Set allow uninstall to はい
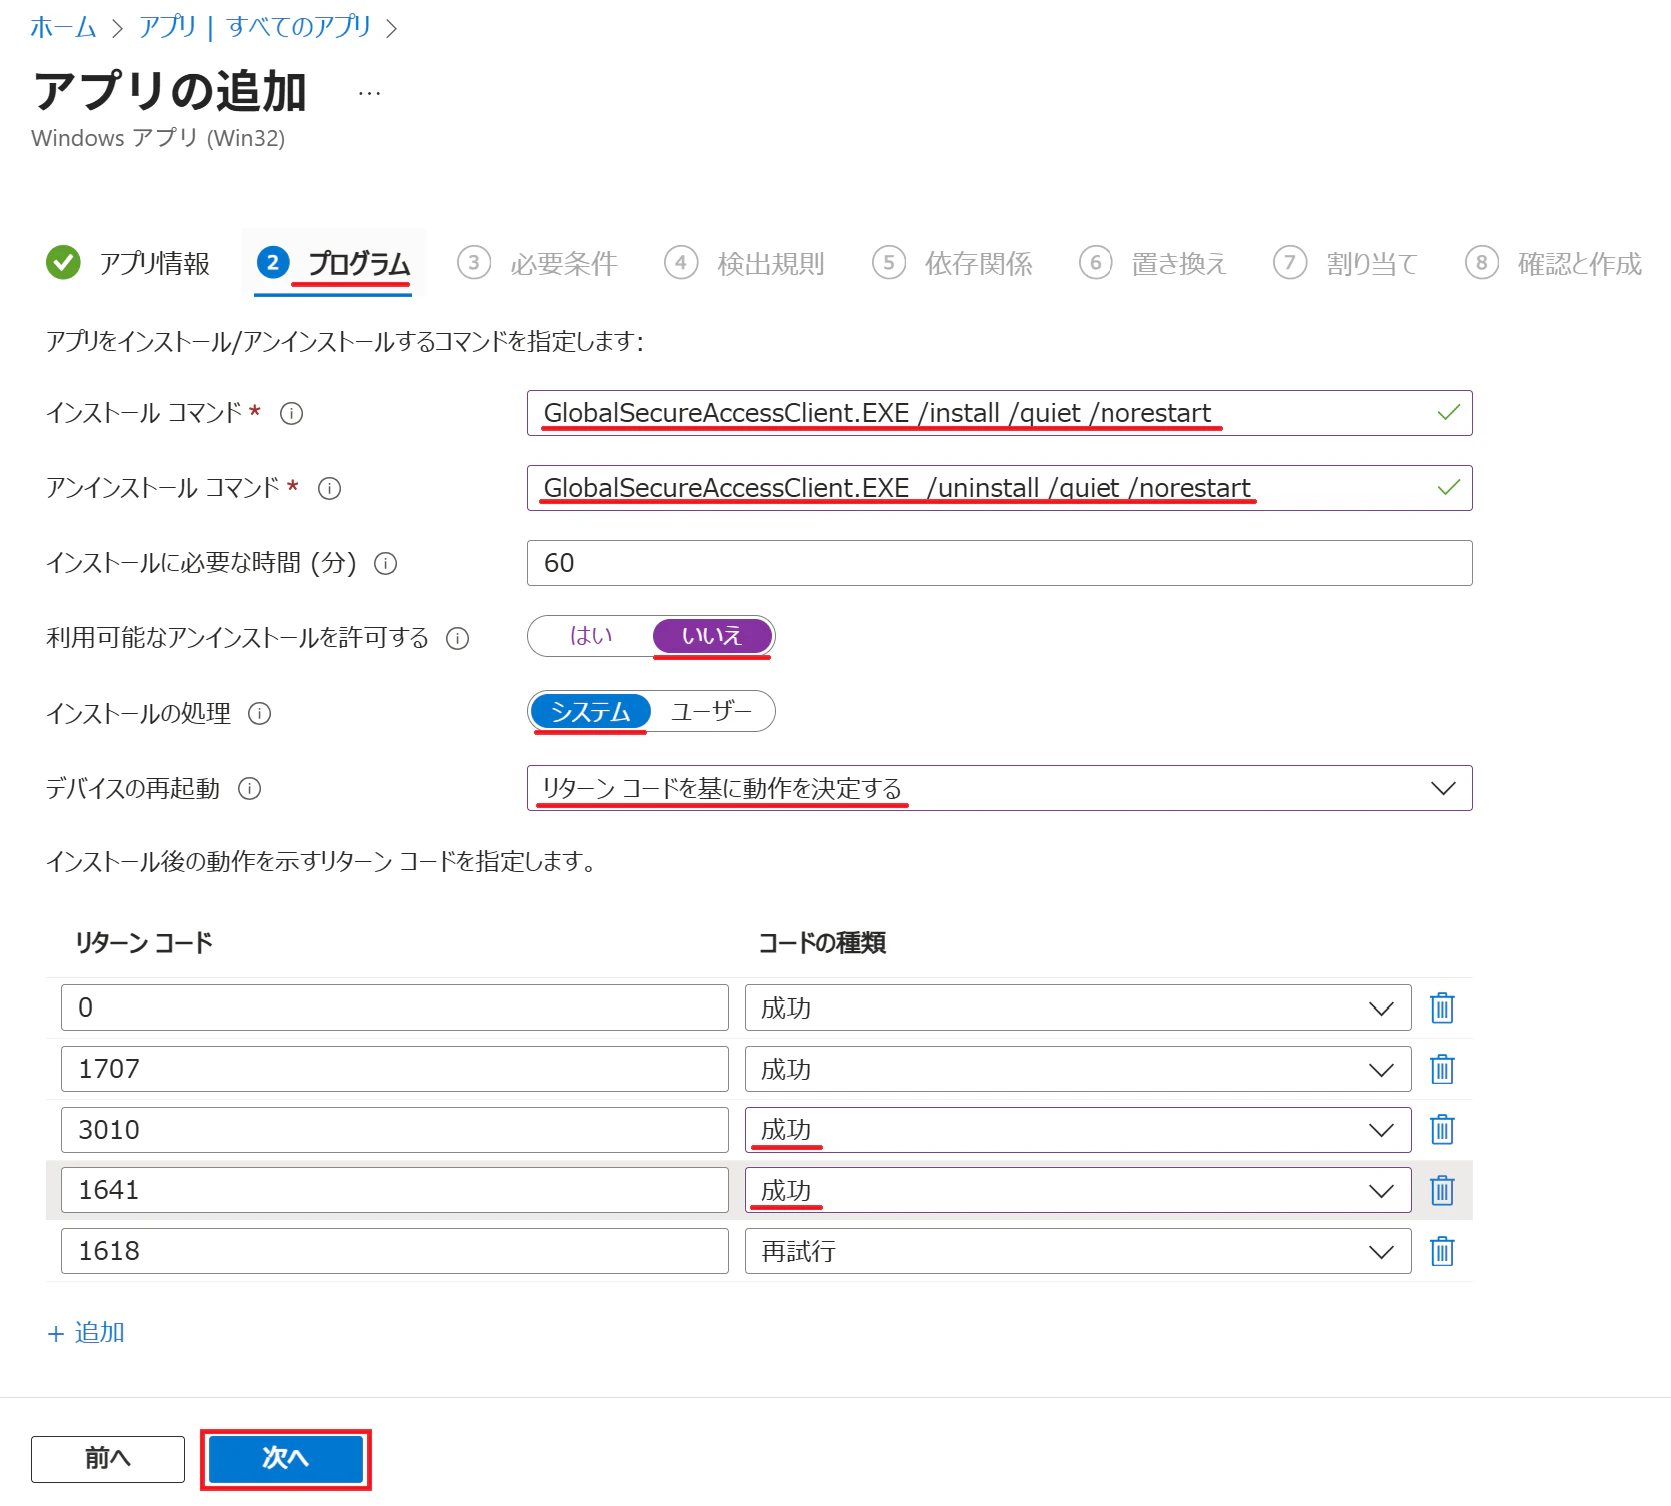 click(591, 636)
